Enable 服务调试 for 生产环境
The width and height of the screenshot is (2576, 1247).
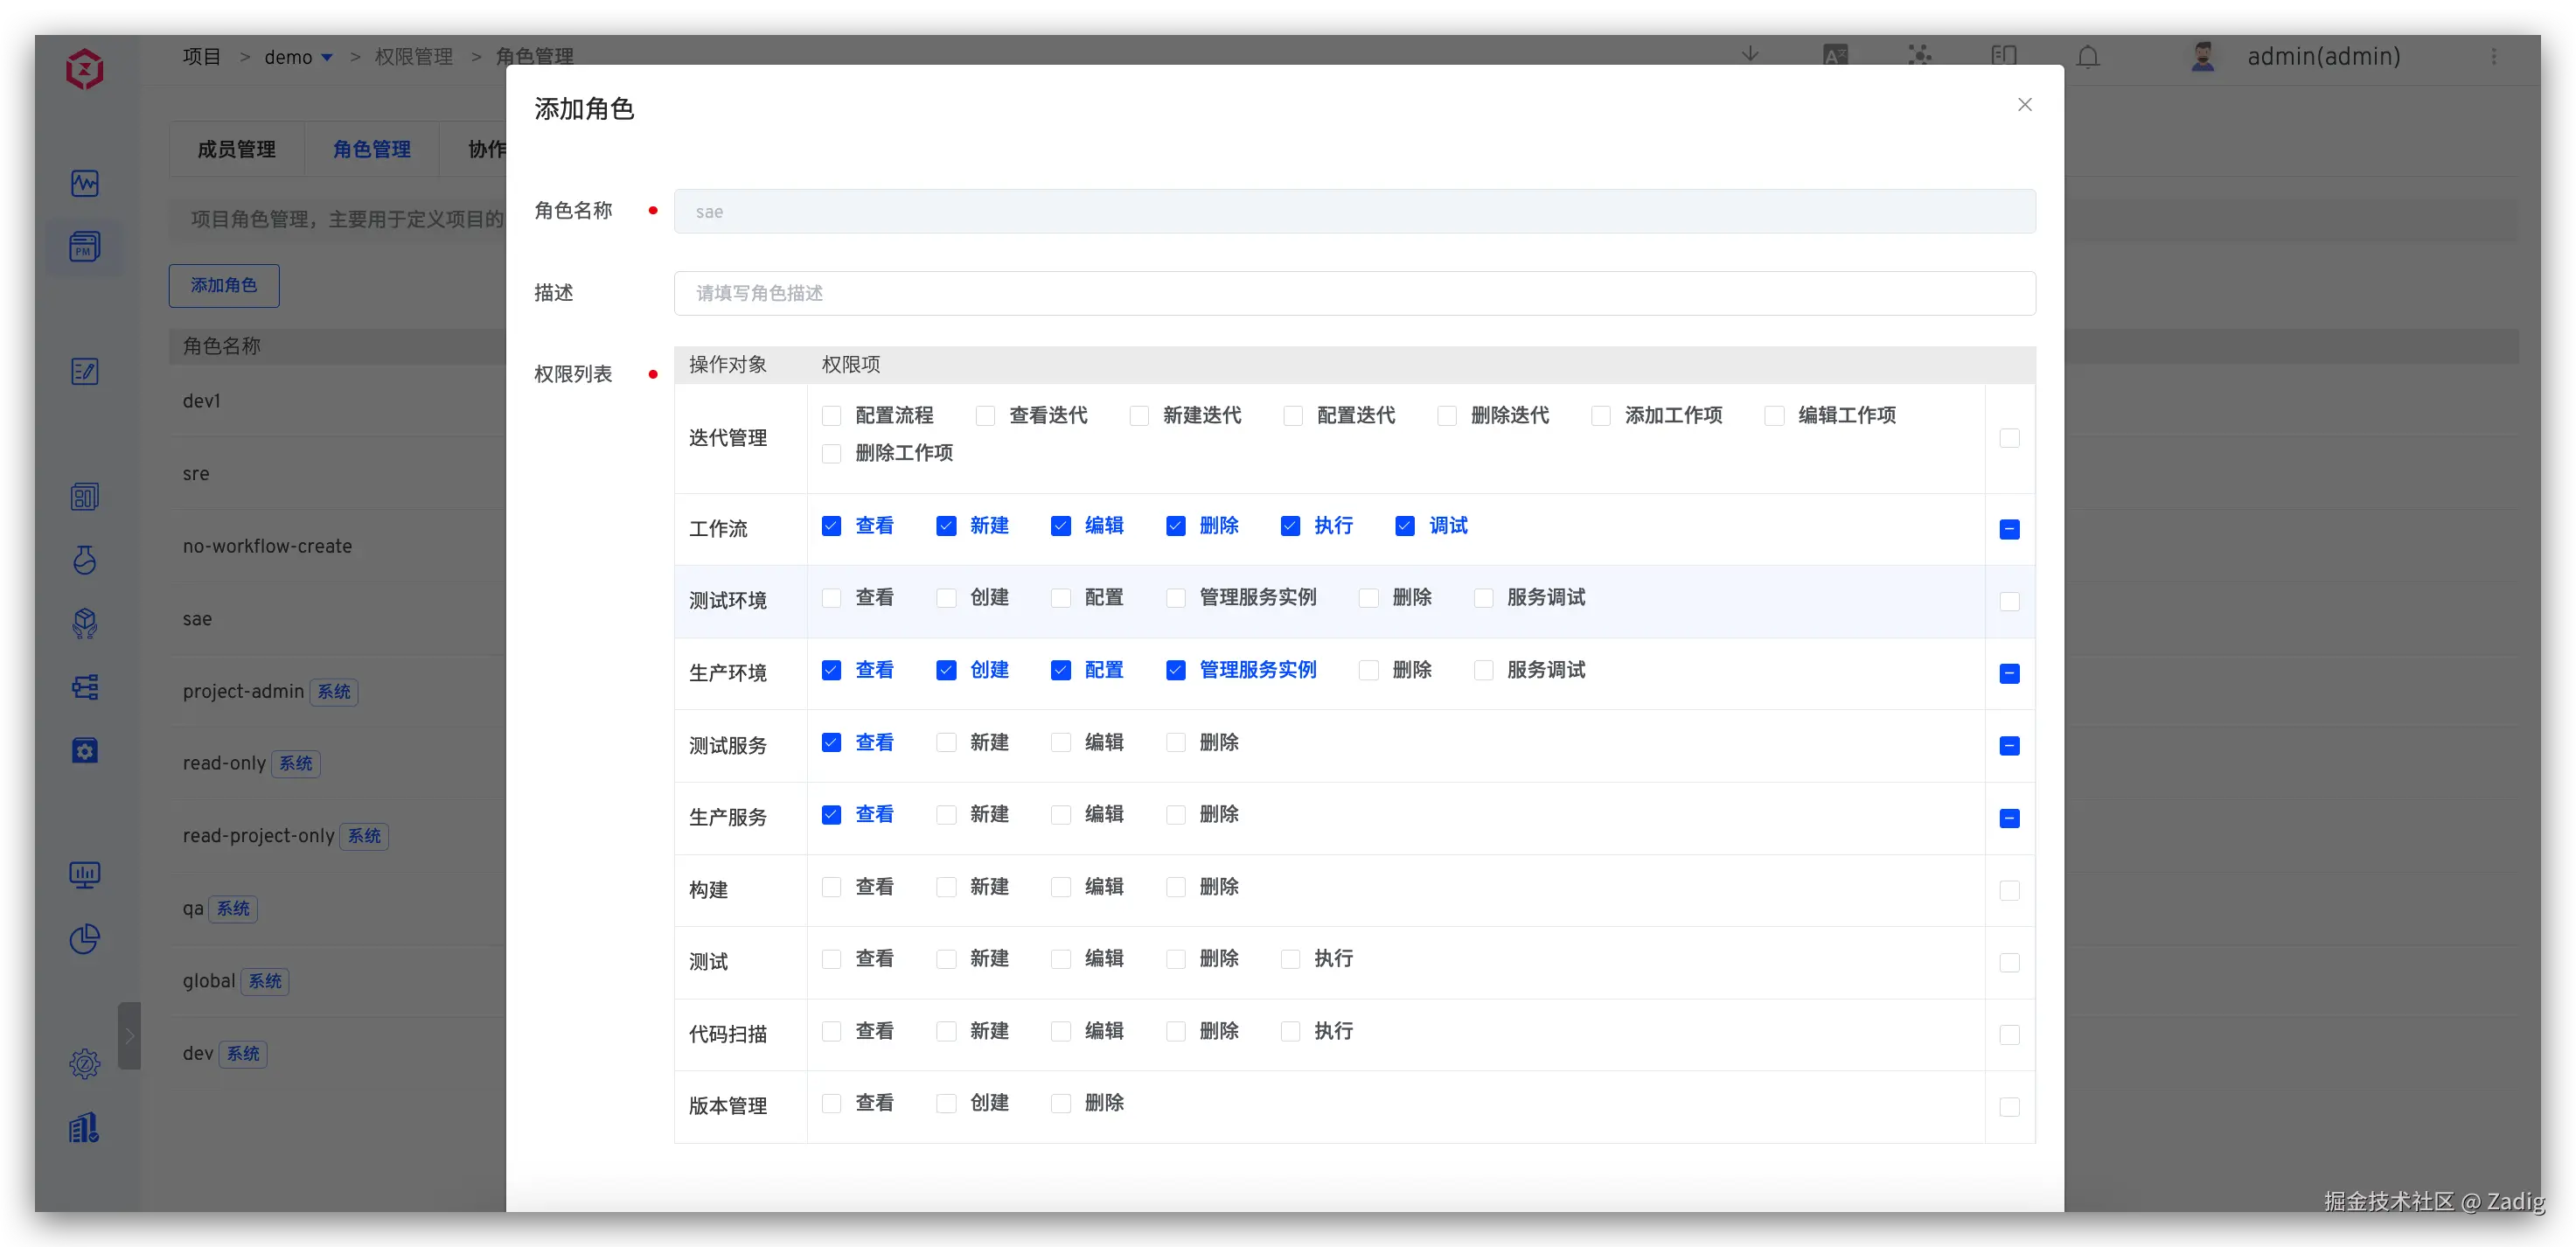tap(1484, 670)
